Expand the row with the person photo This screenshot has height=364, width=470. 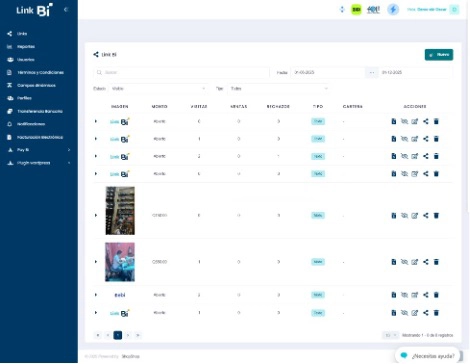pyautogui.click(x=96, y=262)
